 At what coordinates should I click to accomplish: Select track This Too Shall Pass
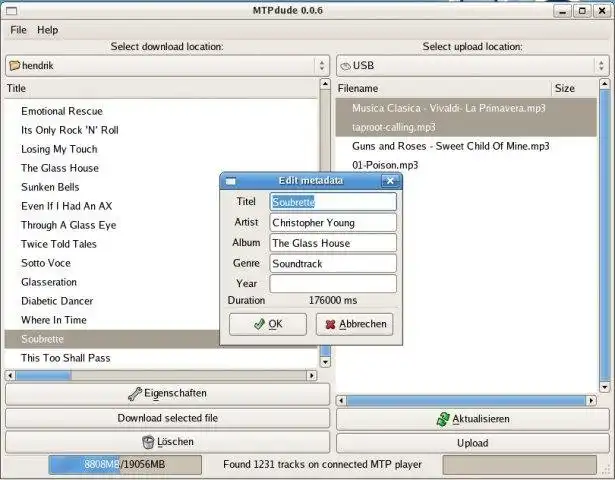66,358
